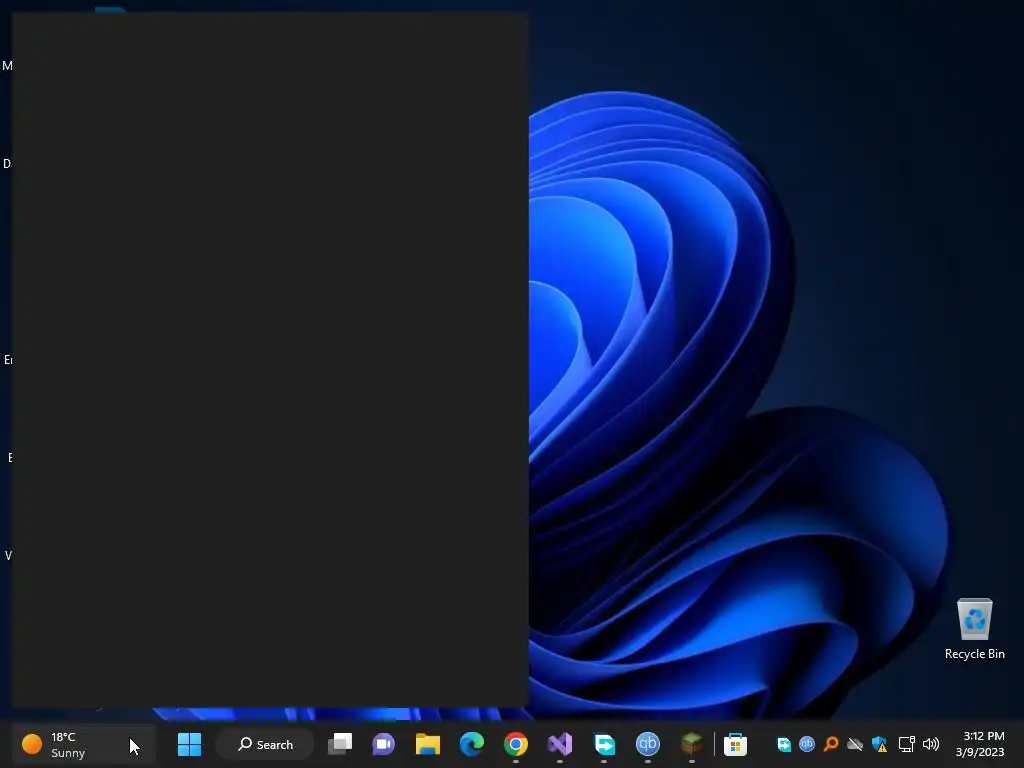Open the weather widget showing 18°C Sunny
The height and width of the screenshot is (768, 1024).
[82, 744]
